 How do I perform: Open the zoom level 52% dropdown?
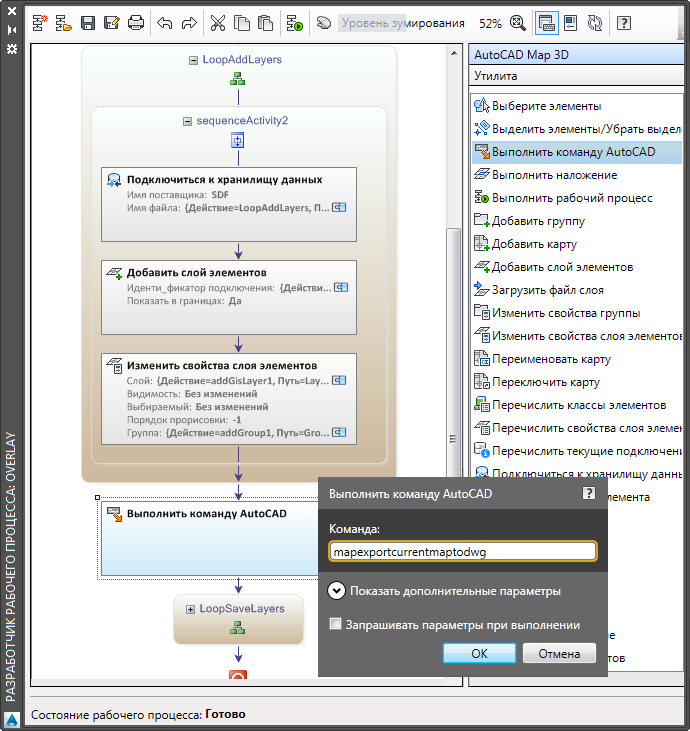pyautogui.click(x=490, y=23)
